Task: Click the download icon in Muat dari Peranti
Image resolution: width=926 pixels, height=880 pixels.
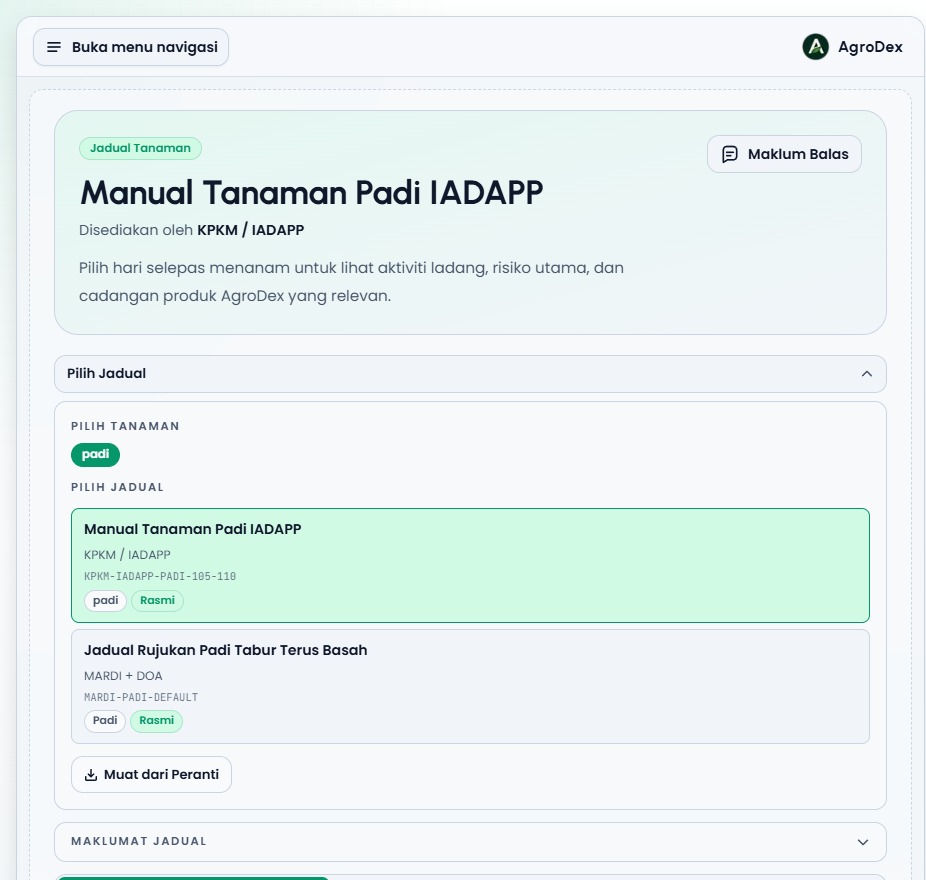Action: coord(91,775)
